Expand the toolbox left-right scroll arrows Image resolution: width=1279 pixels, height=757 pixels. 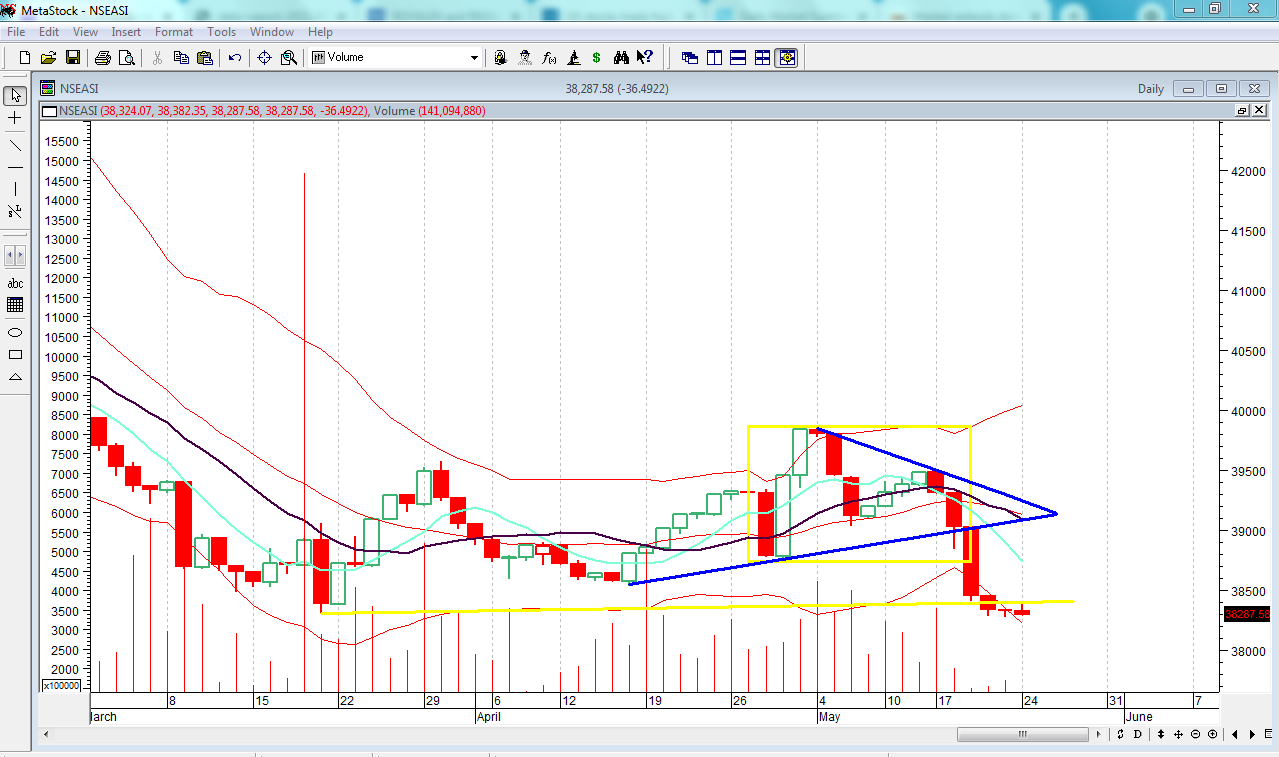click(15, 255)
